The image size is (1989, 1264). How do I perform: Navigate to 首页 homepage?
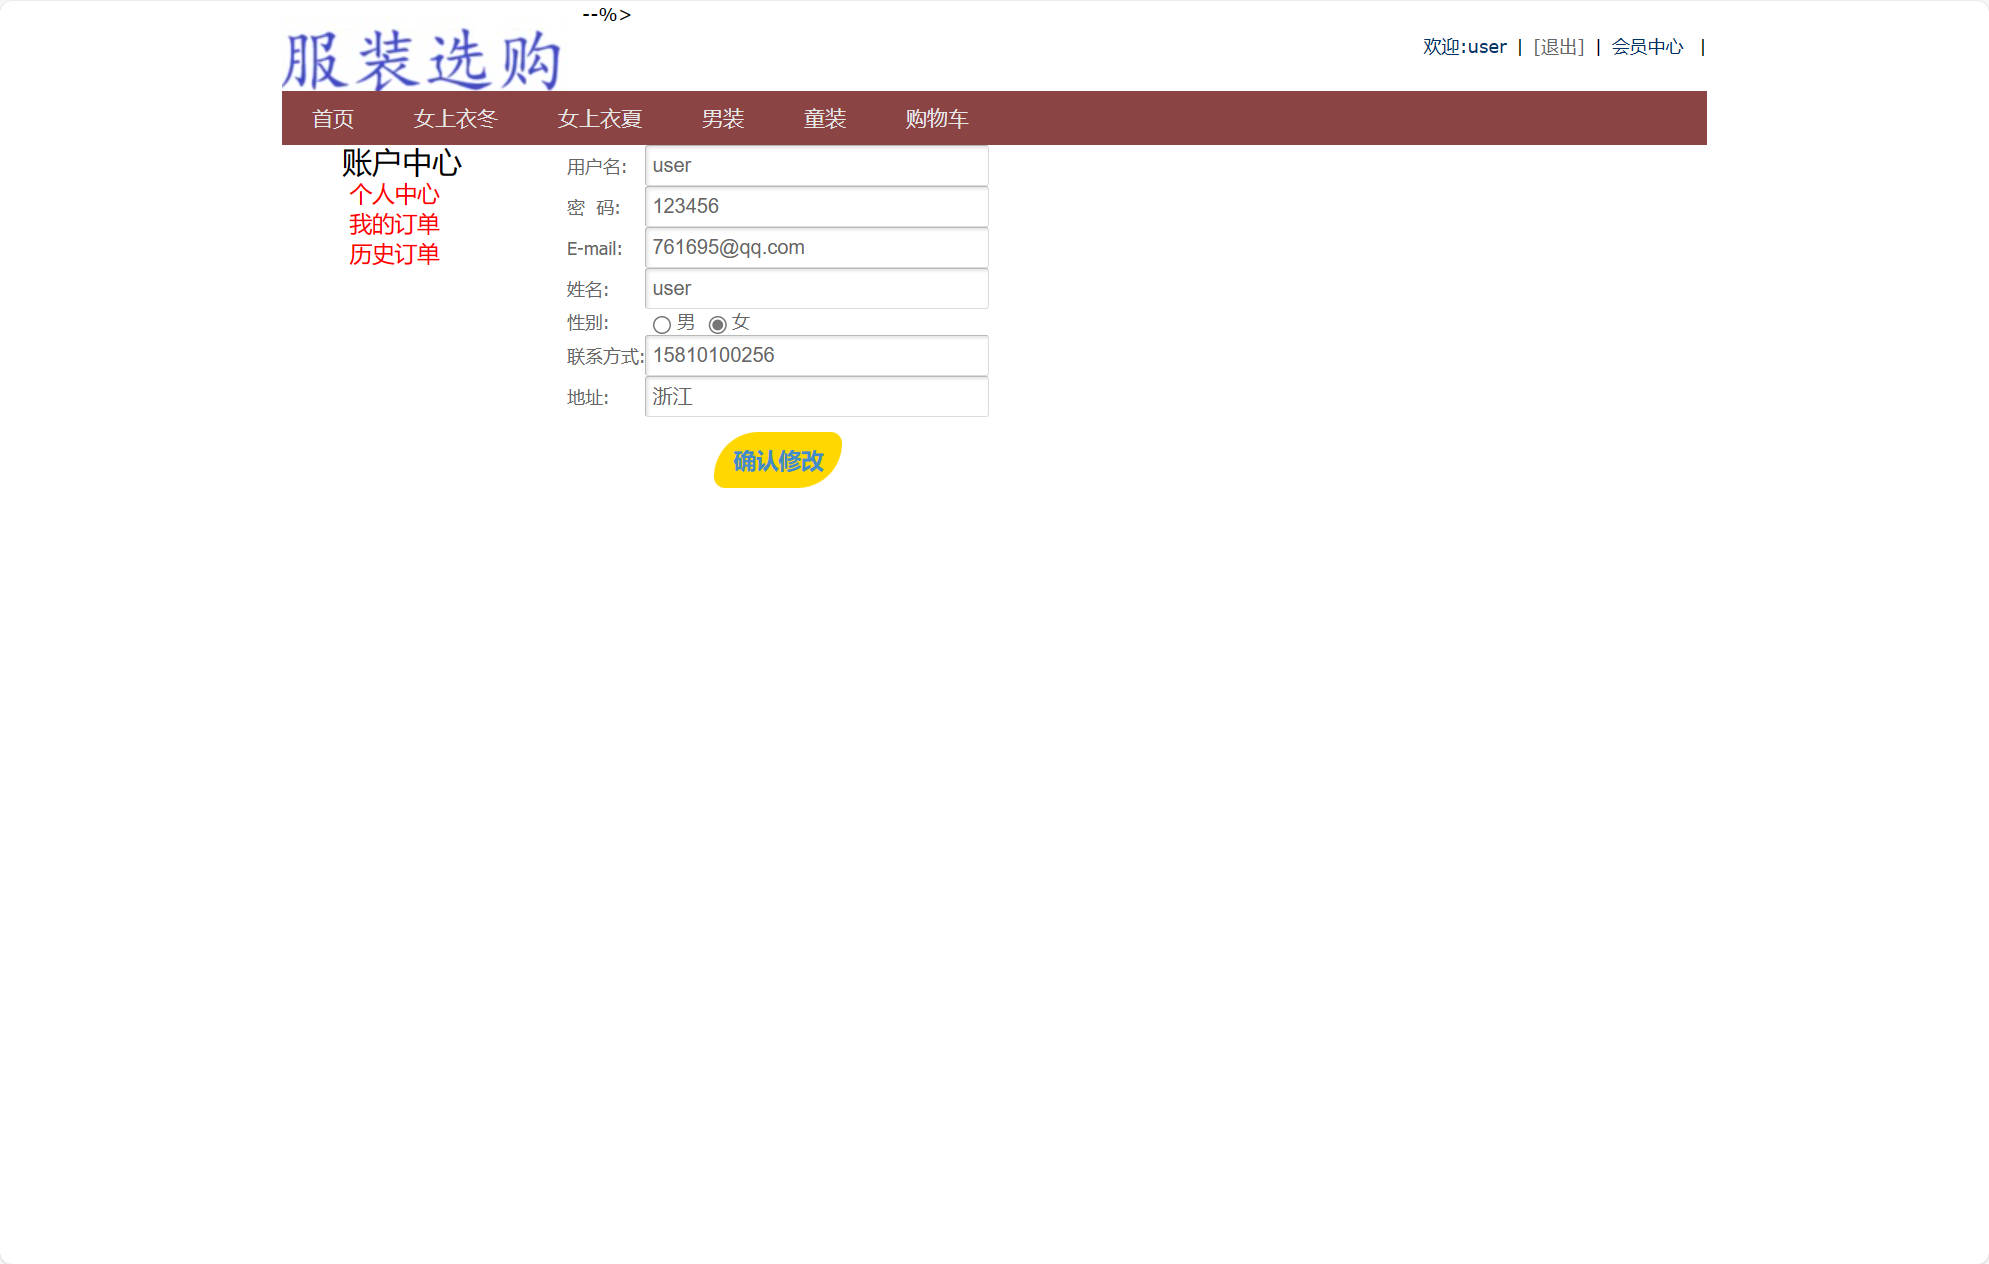tap(333, 118)
